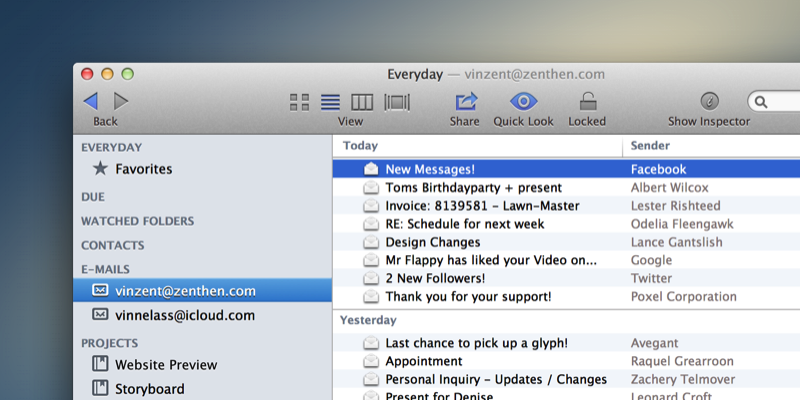Show the Inspector panel
This screenshot has width=800, height=400.
tap(709, 102)
